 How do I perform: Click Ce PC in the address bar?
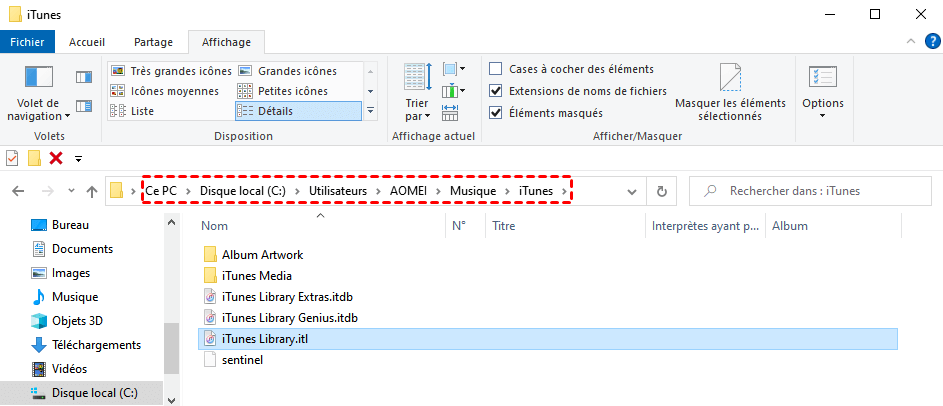161,191
